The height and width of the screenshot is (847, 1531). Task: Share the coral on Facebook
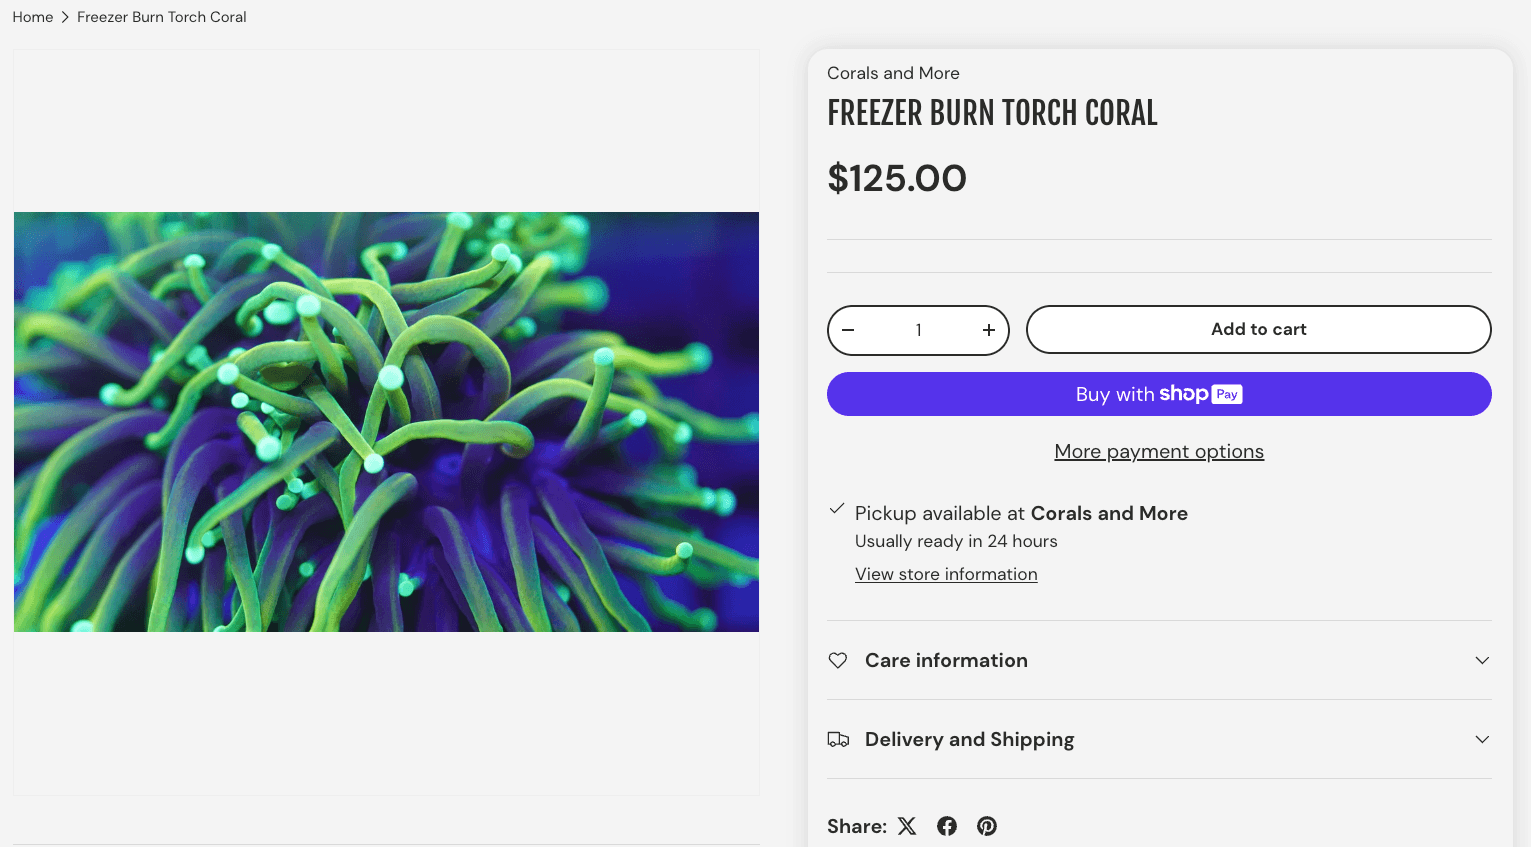click(947, 826)
